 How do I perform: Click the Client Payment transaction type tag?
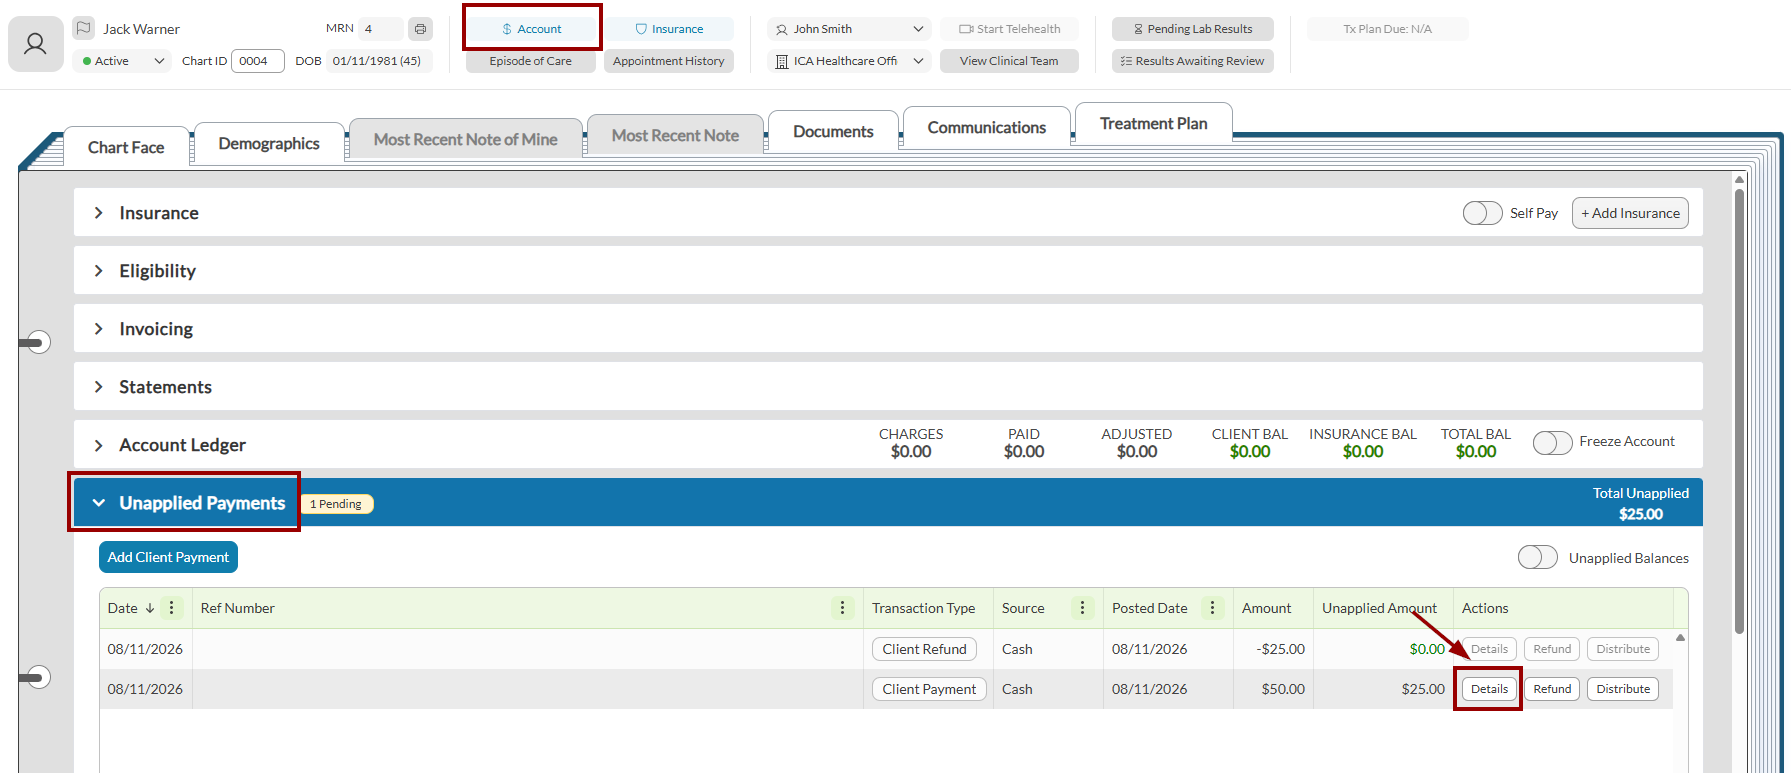click(x=929, y=689)
